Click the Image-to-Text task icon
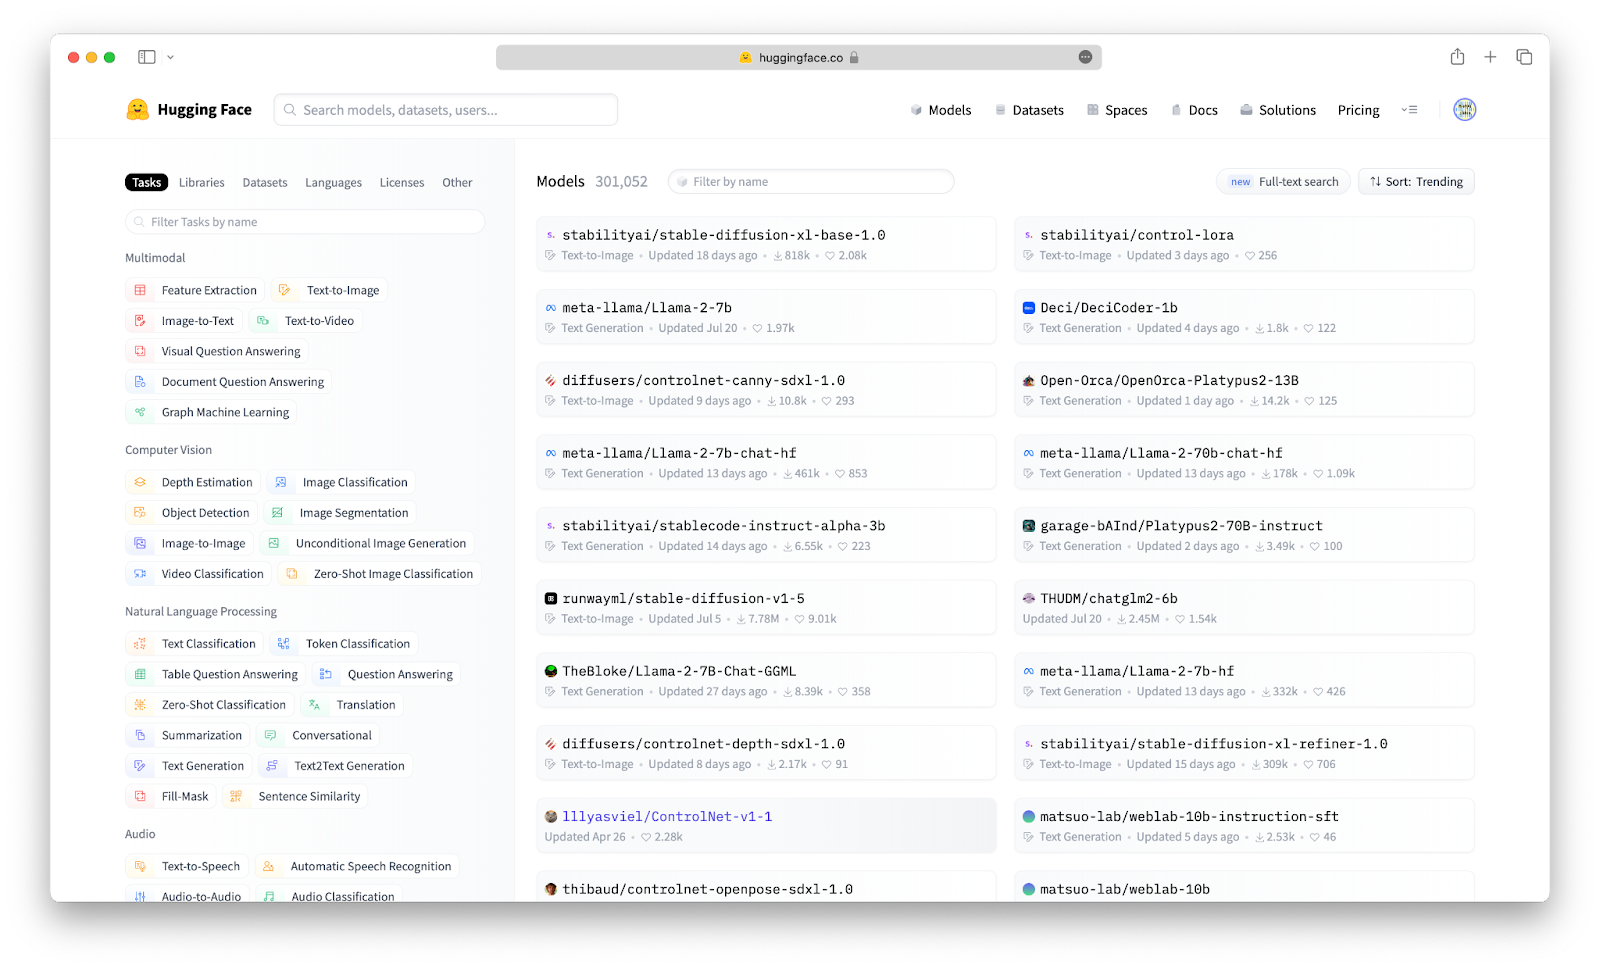This screenshot has width=1600, height=968. click(140, 321)
